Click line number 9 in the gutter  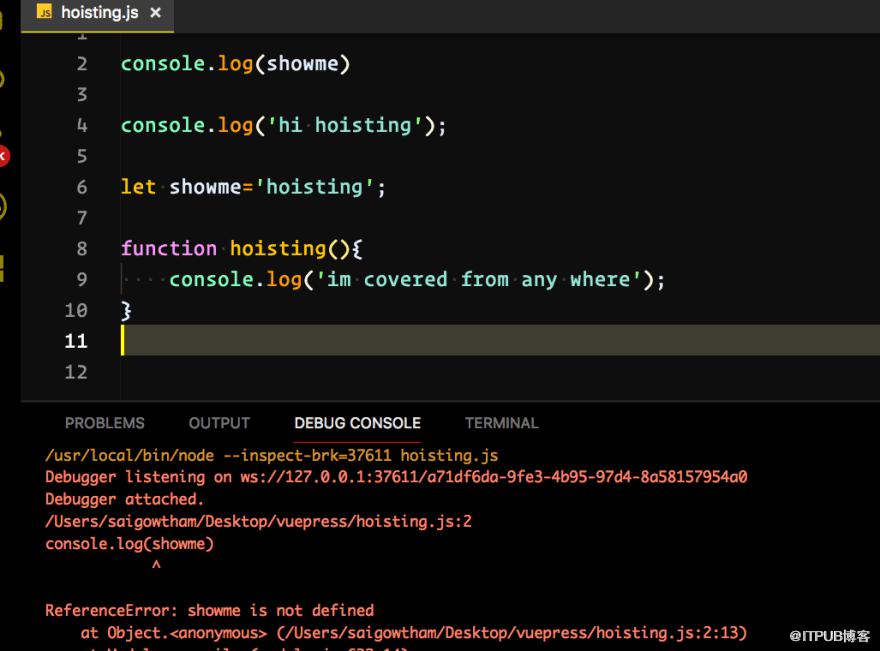pos(82,279)
